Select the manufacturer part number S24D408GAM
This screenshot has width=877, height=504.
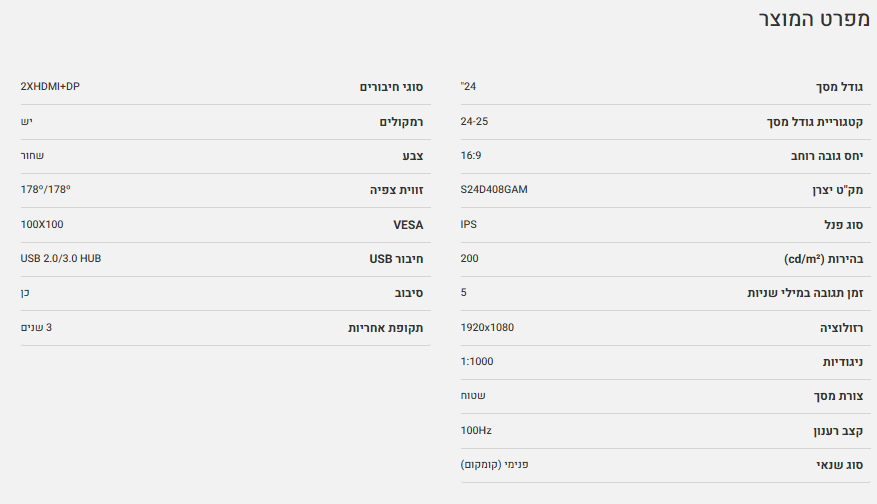494,190
